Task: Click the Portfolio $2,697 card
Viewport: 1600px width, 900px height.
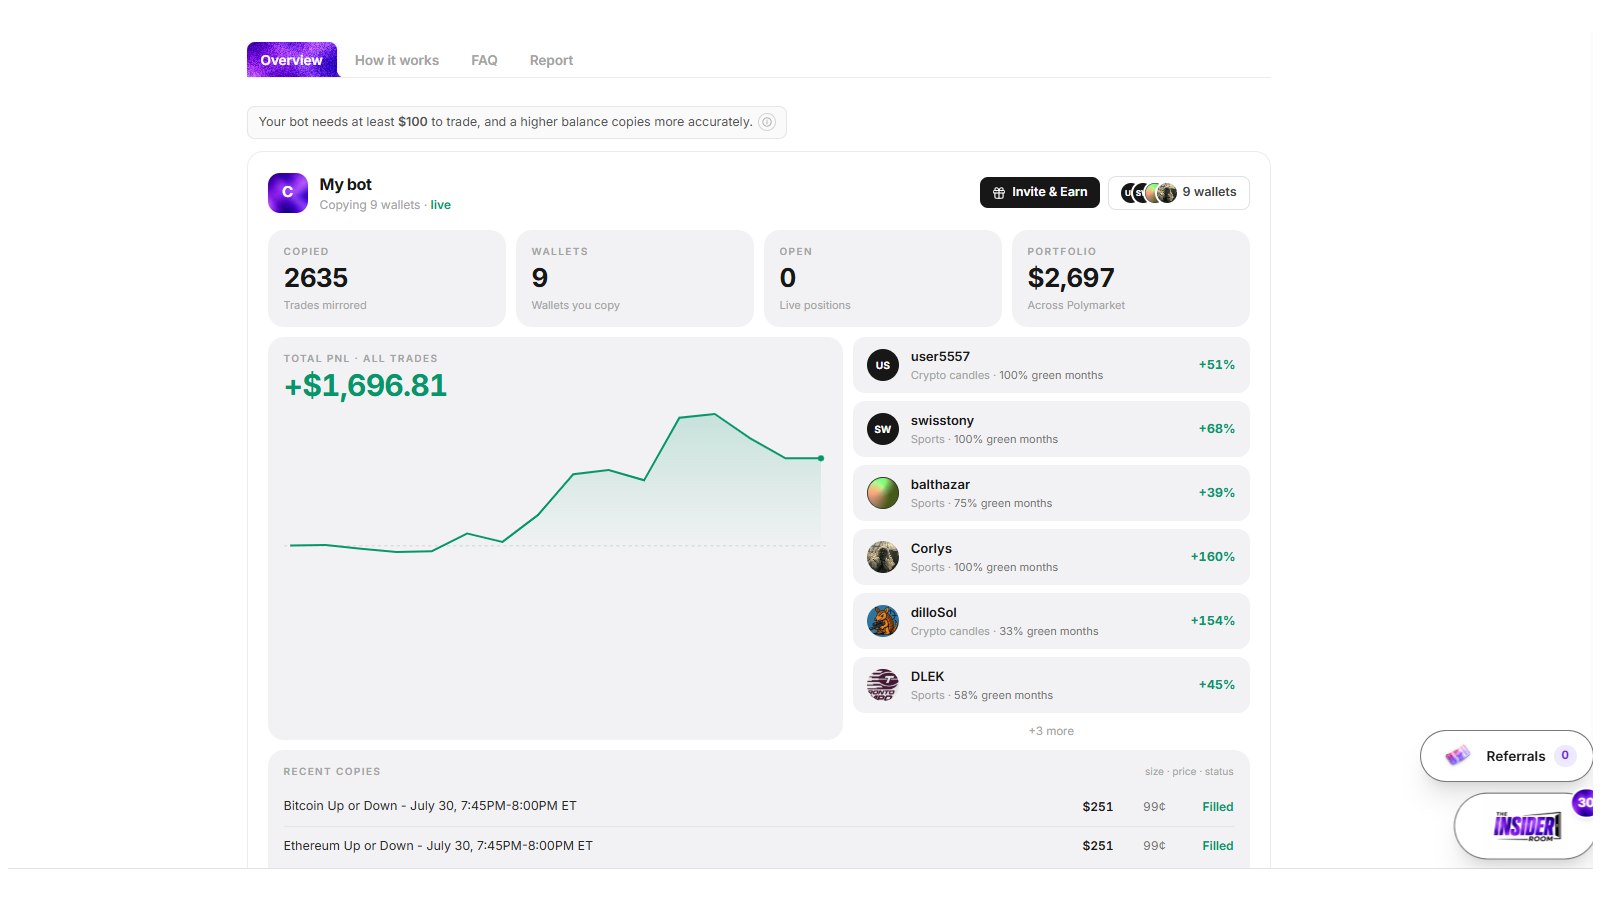Action: point(1131,278)
